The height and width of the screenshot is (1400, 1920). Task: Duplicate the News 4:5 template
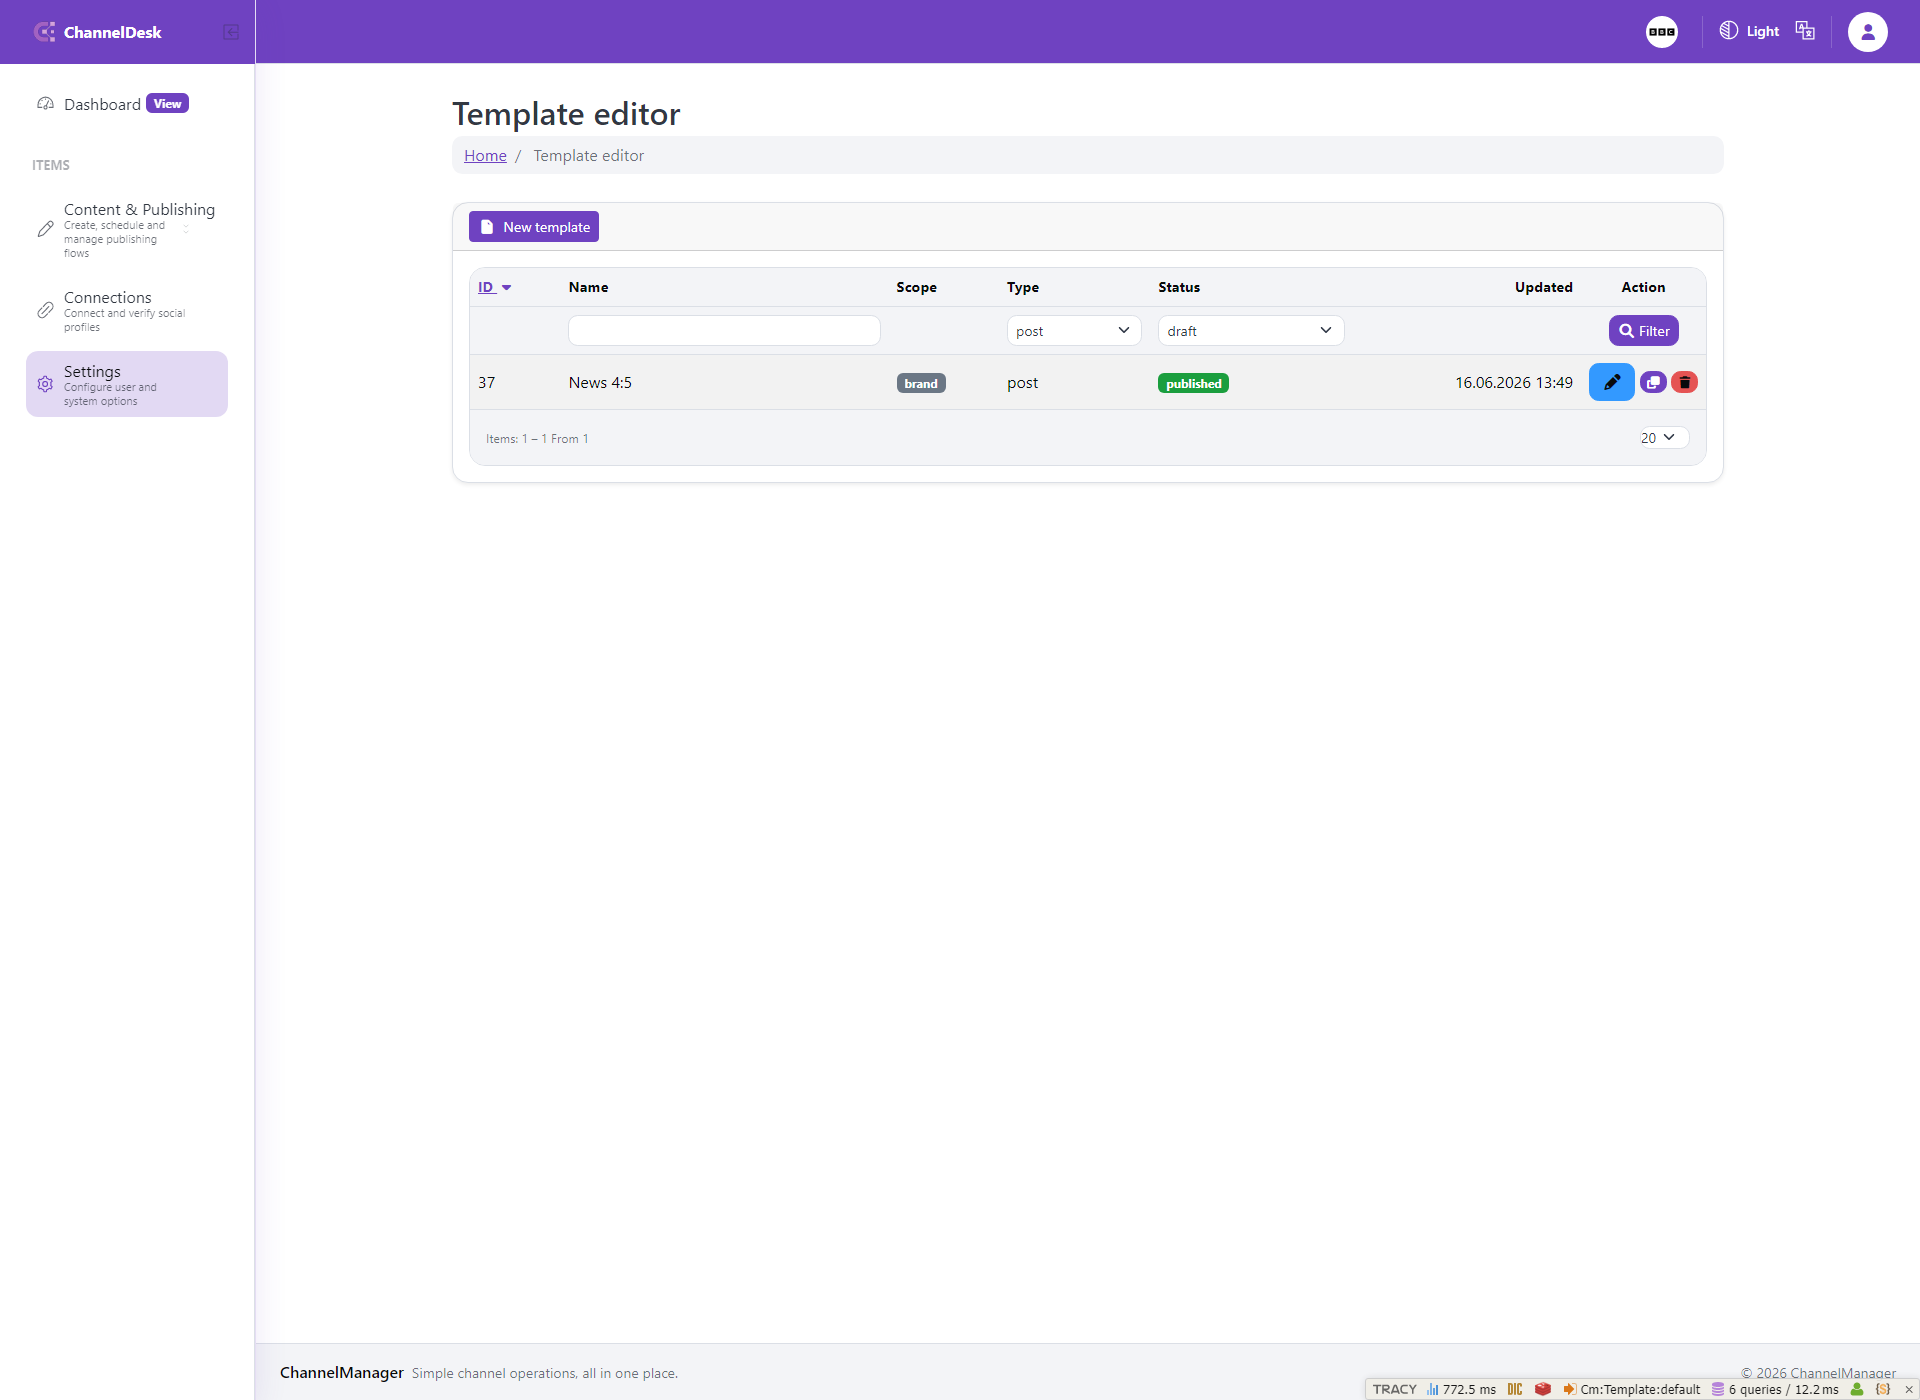click(x=1654, y=382)
